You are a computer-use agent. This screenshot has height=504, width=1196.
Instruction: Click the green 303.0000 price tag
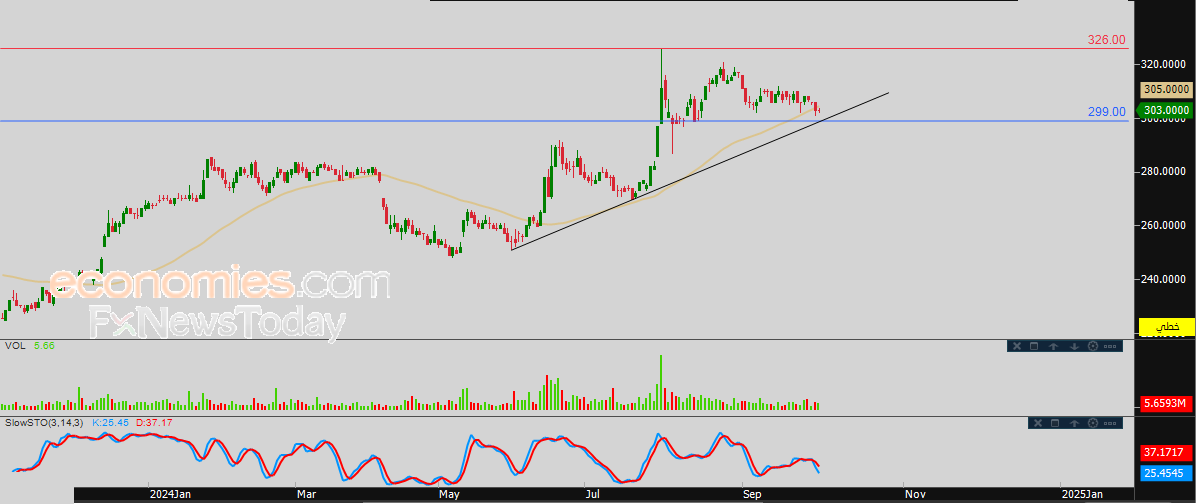pyautogui.click(x=1166, y=111)
